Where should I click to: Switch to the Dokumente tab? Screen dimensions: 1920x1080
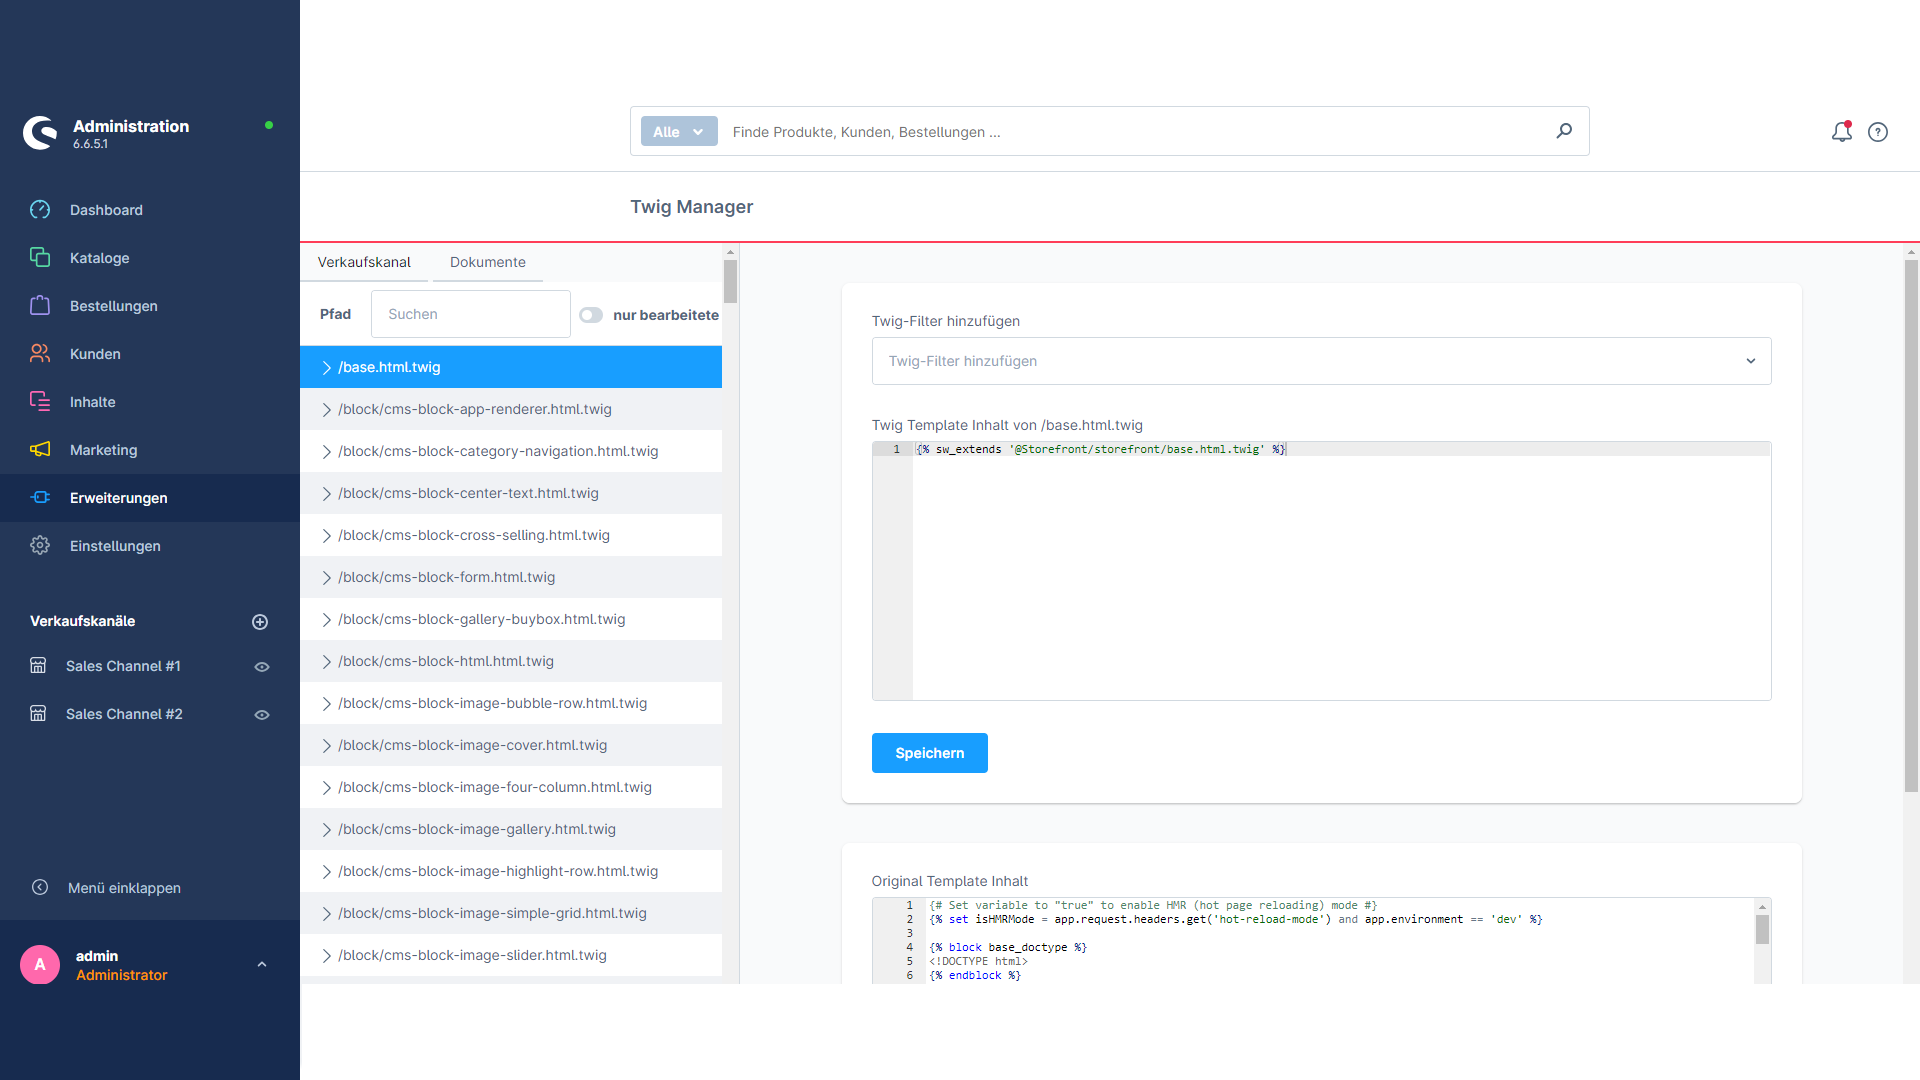click(x=487, y=262)
